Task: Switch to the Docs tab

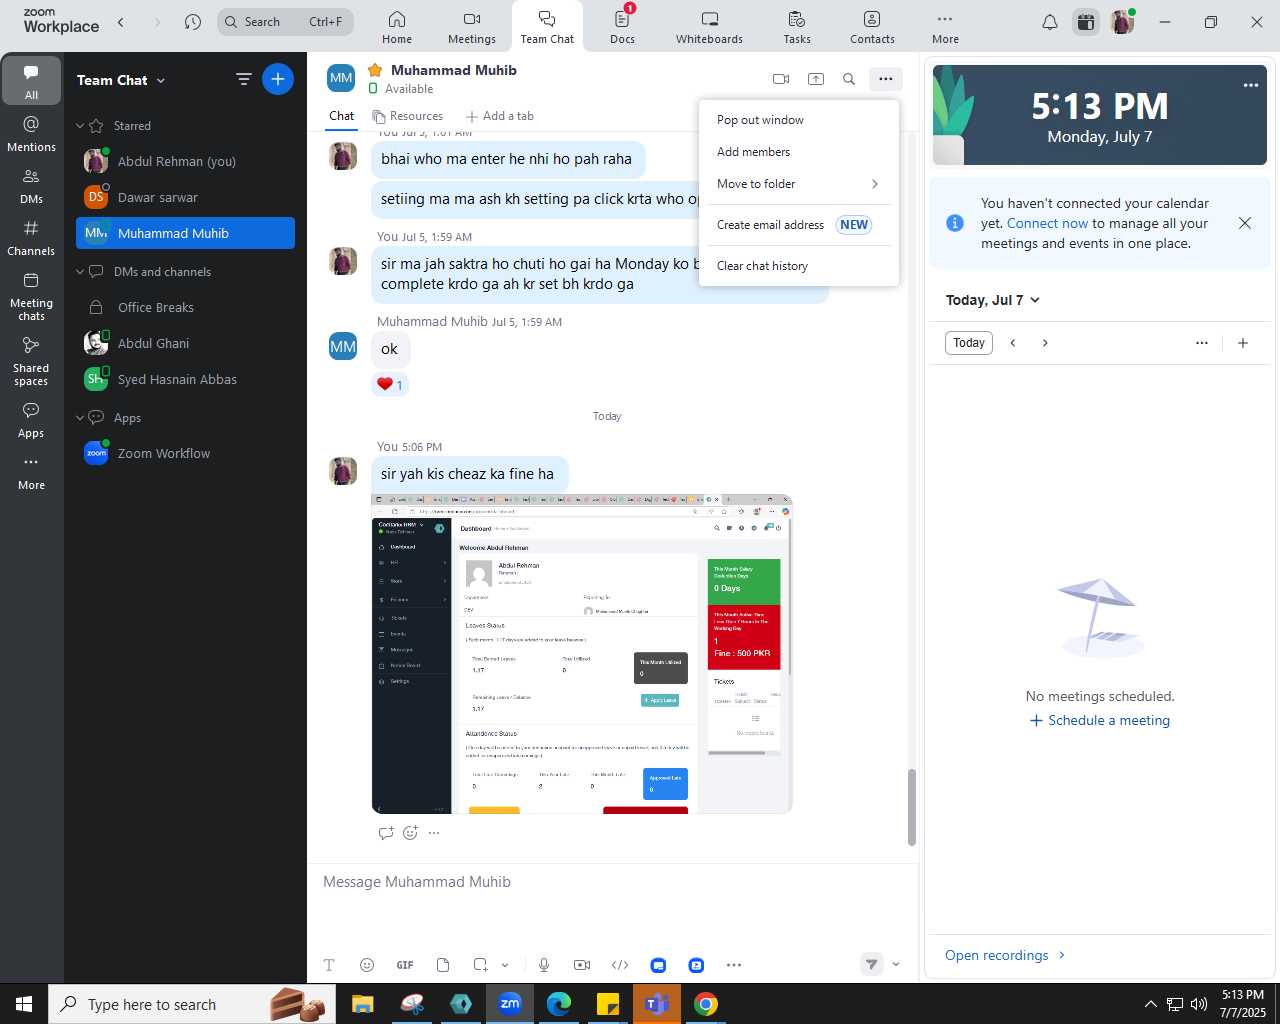Action: [622, 27]
